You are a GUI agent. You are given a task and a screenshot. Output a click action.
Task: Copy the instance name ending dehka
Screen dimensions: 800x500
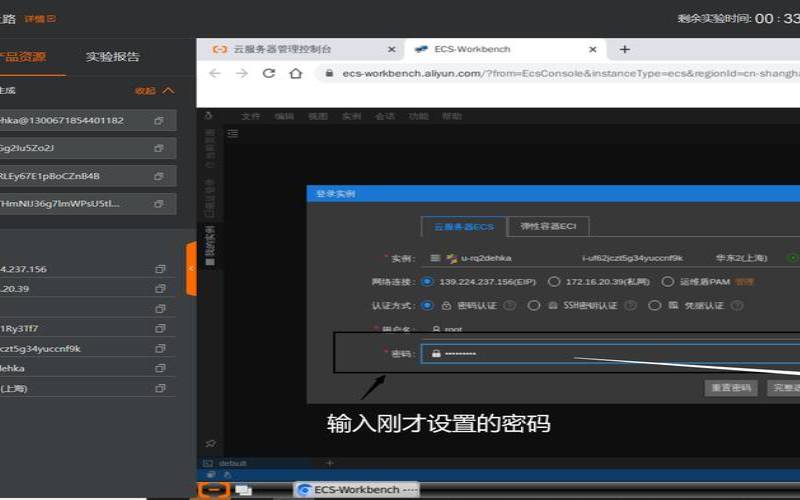(x=160, y=368)
